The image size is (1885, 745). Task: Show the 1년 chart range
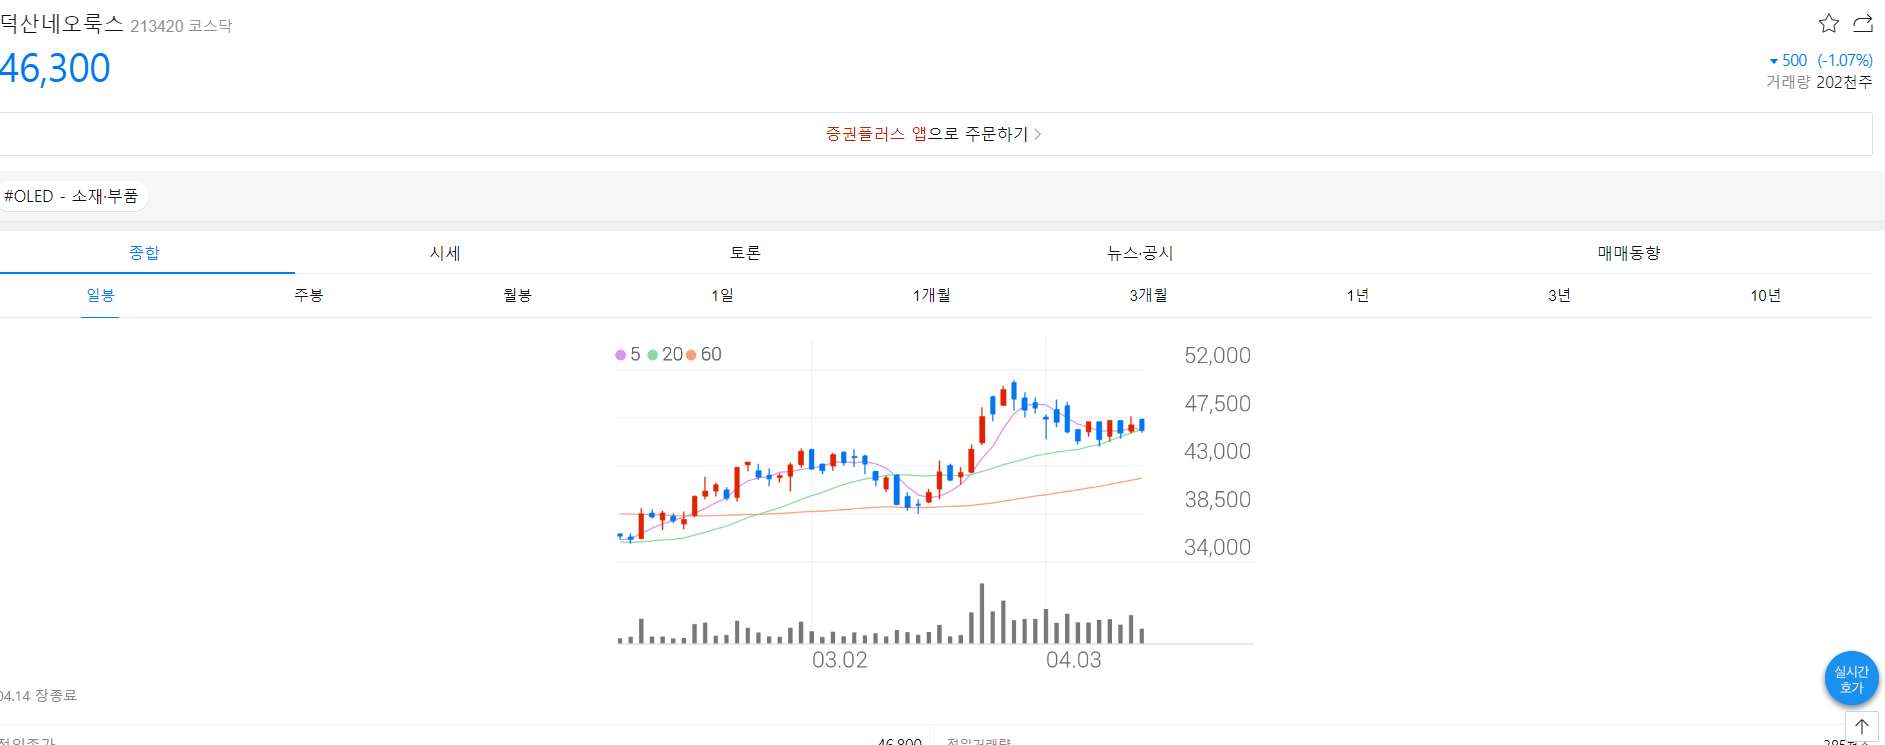(x=1357, y=295)
